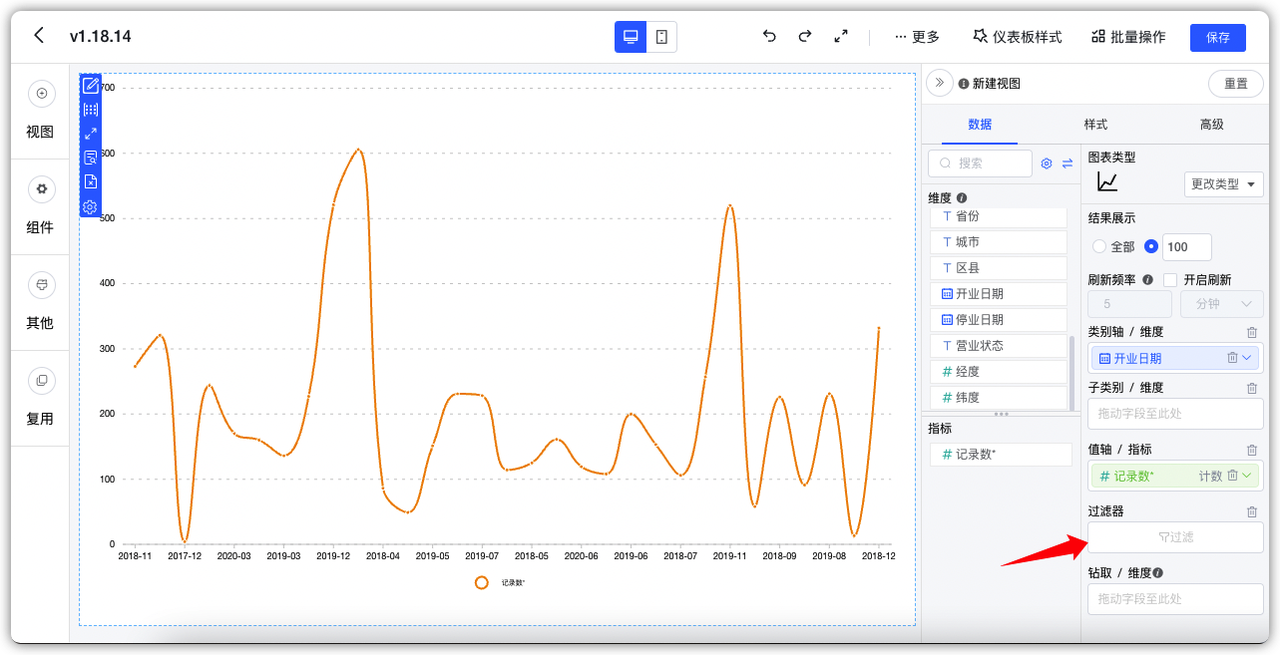Screen dimensions: 1280x655
Task: Open the 分钟 unit dropdown
Action: coord(1222,304)
